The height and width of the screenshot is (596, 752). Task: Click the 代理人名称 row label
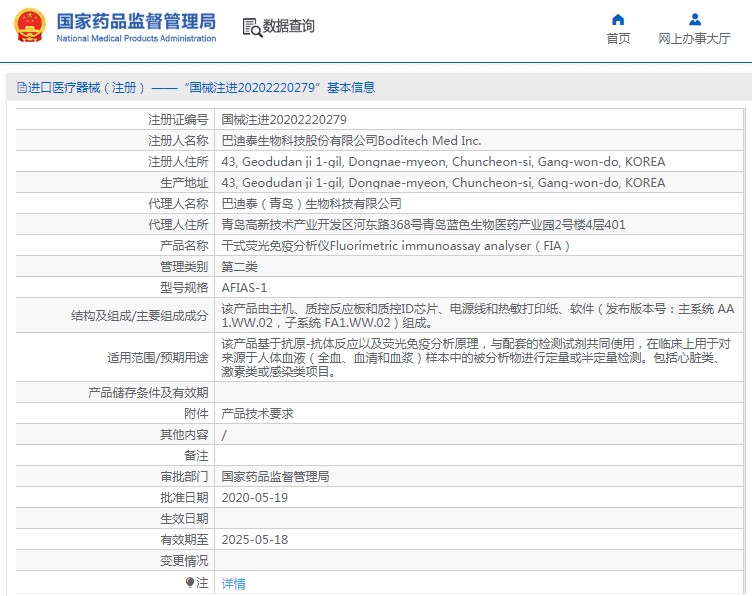(178, 204)
